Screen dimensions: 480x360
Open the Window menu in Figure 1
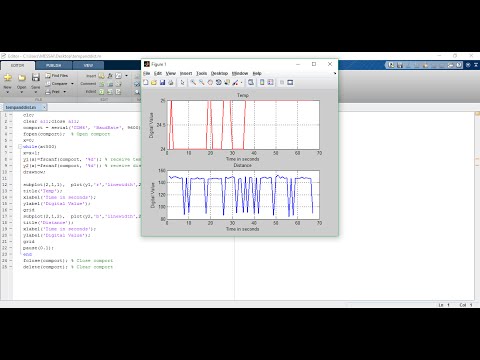click(x=240, y=73)
